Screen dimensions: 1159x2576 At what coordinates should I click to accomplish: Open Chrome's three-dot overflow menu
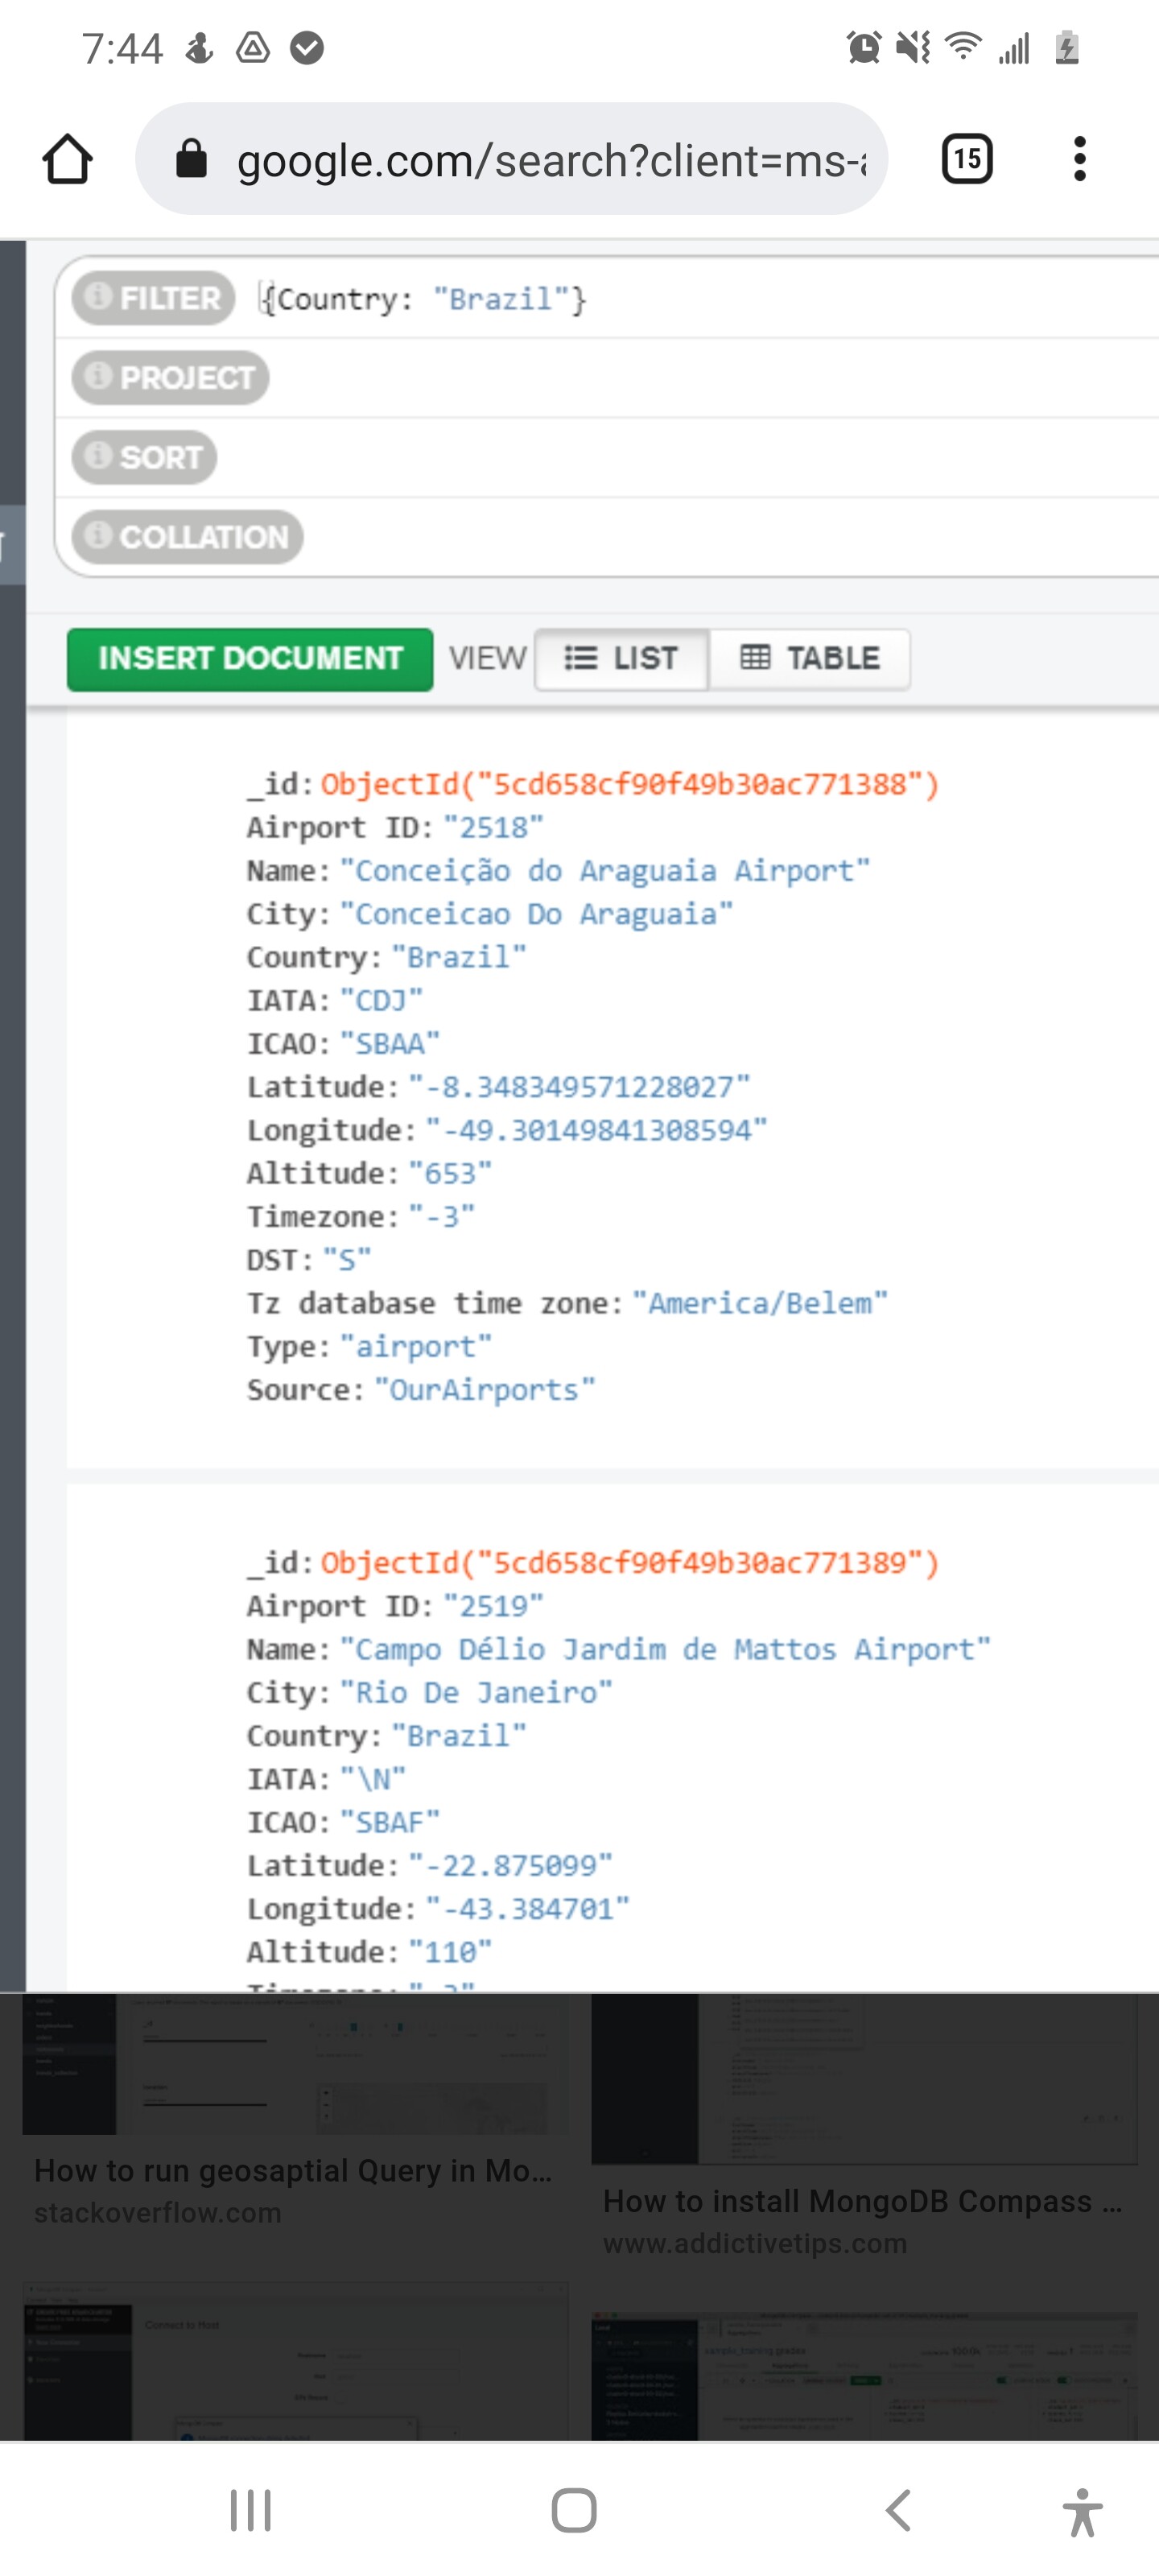[x=1079, y=159]
